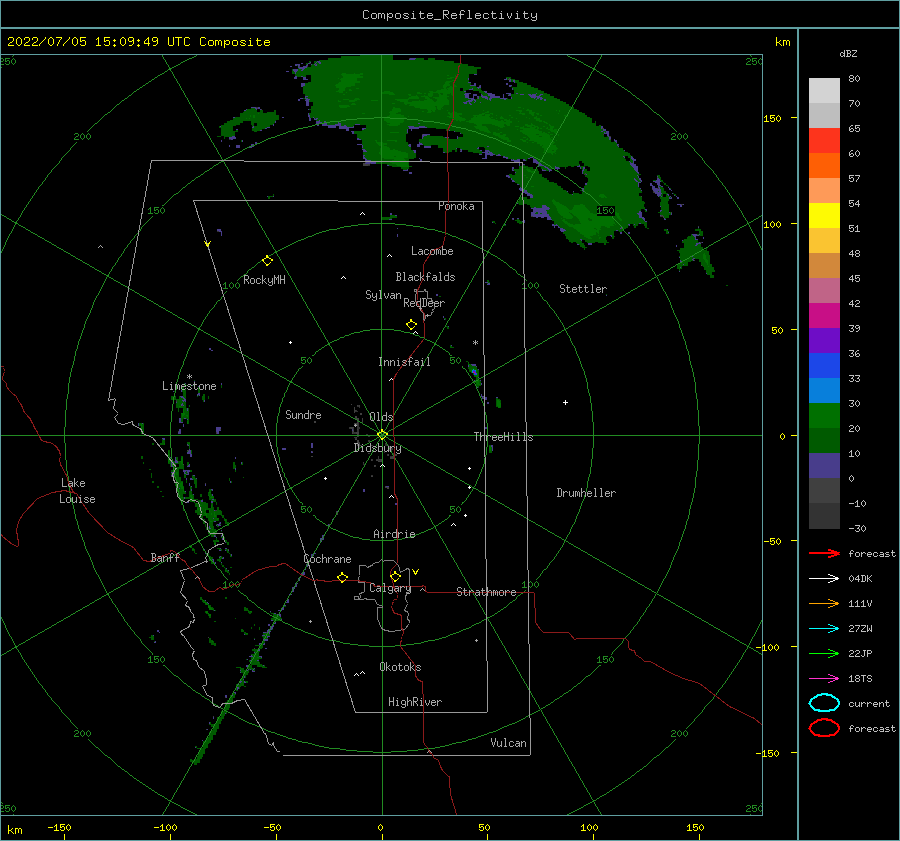900x841 pixels.
Task: Click the yellow diamond marker below RedDeer
Action: [x=411, y=325]
